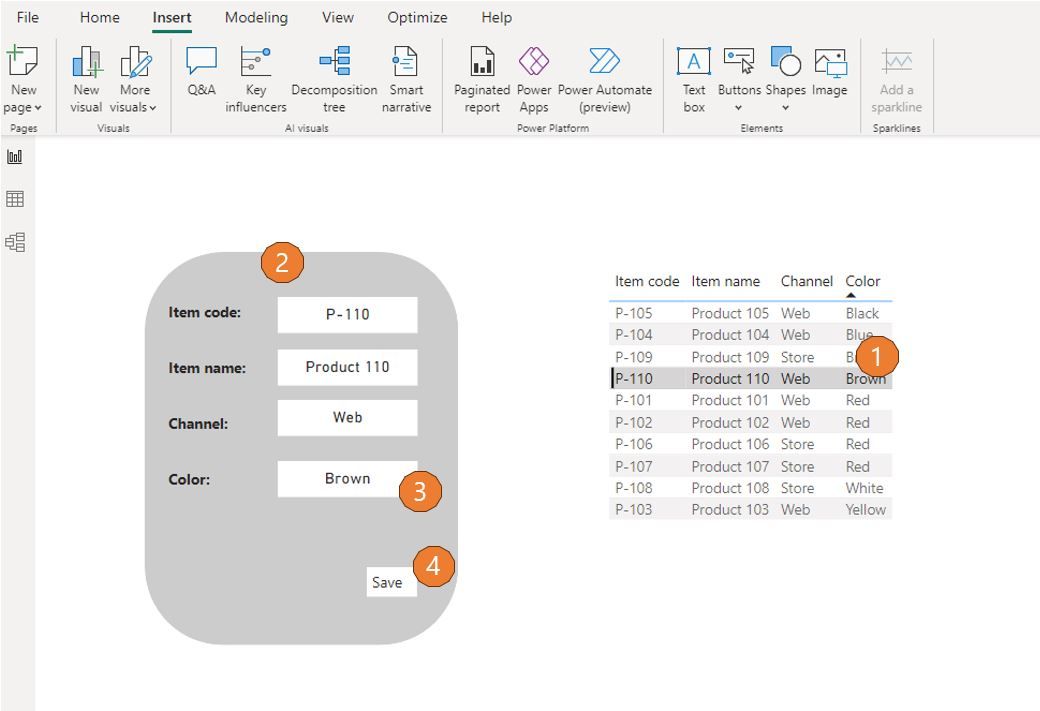
Task: Sort by Item name column header
Action: (x=726, y=281)
